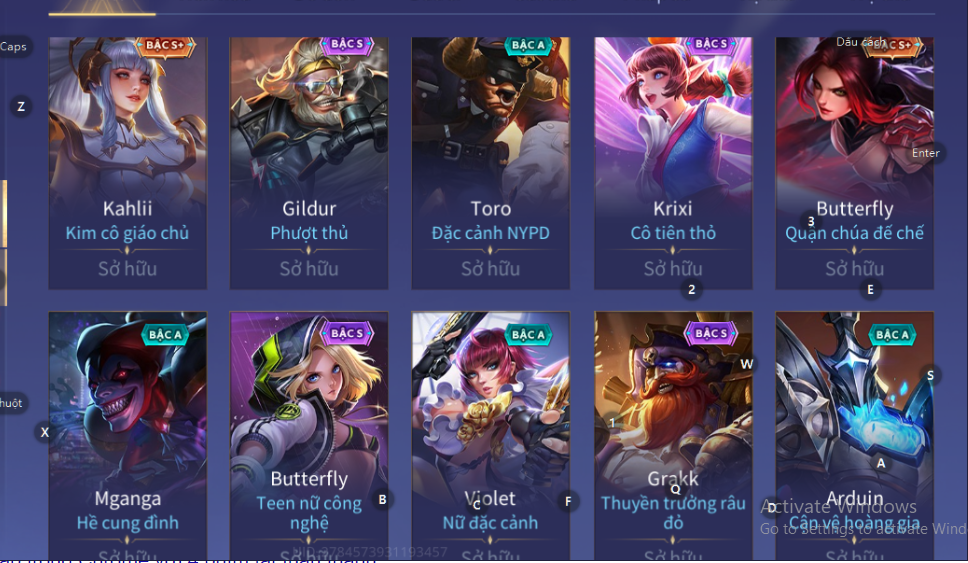This screenshot has width=968, height=563.
Task: Open the Arduin Cận vệ hoàng gia skin
Action: point(854,435)
